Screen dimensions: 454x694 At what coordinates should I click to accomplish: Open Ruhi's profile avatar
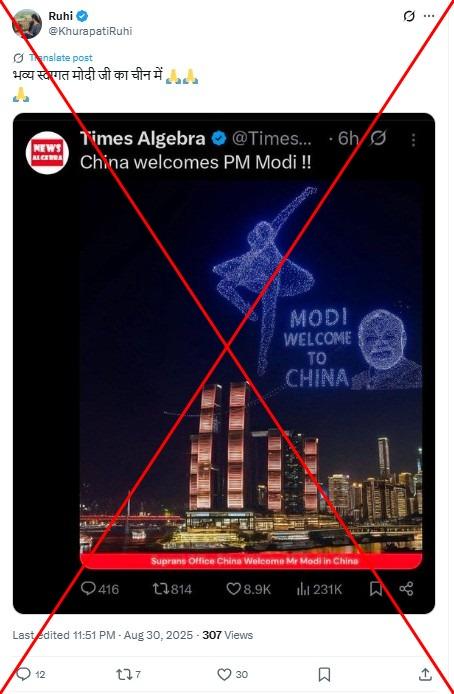click(x=27, y=24)
